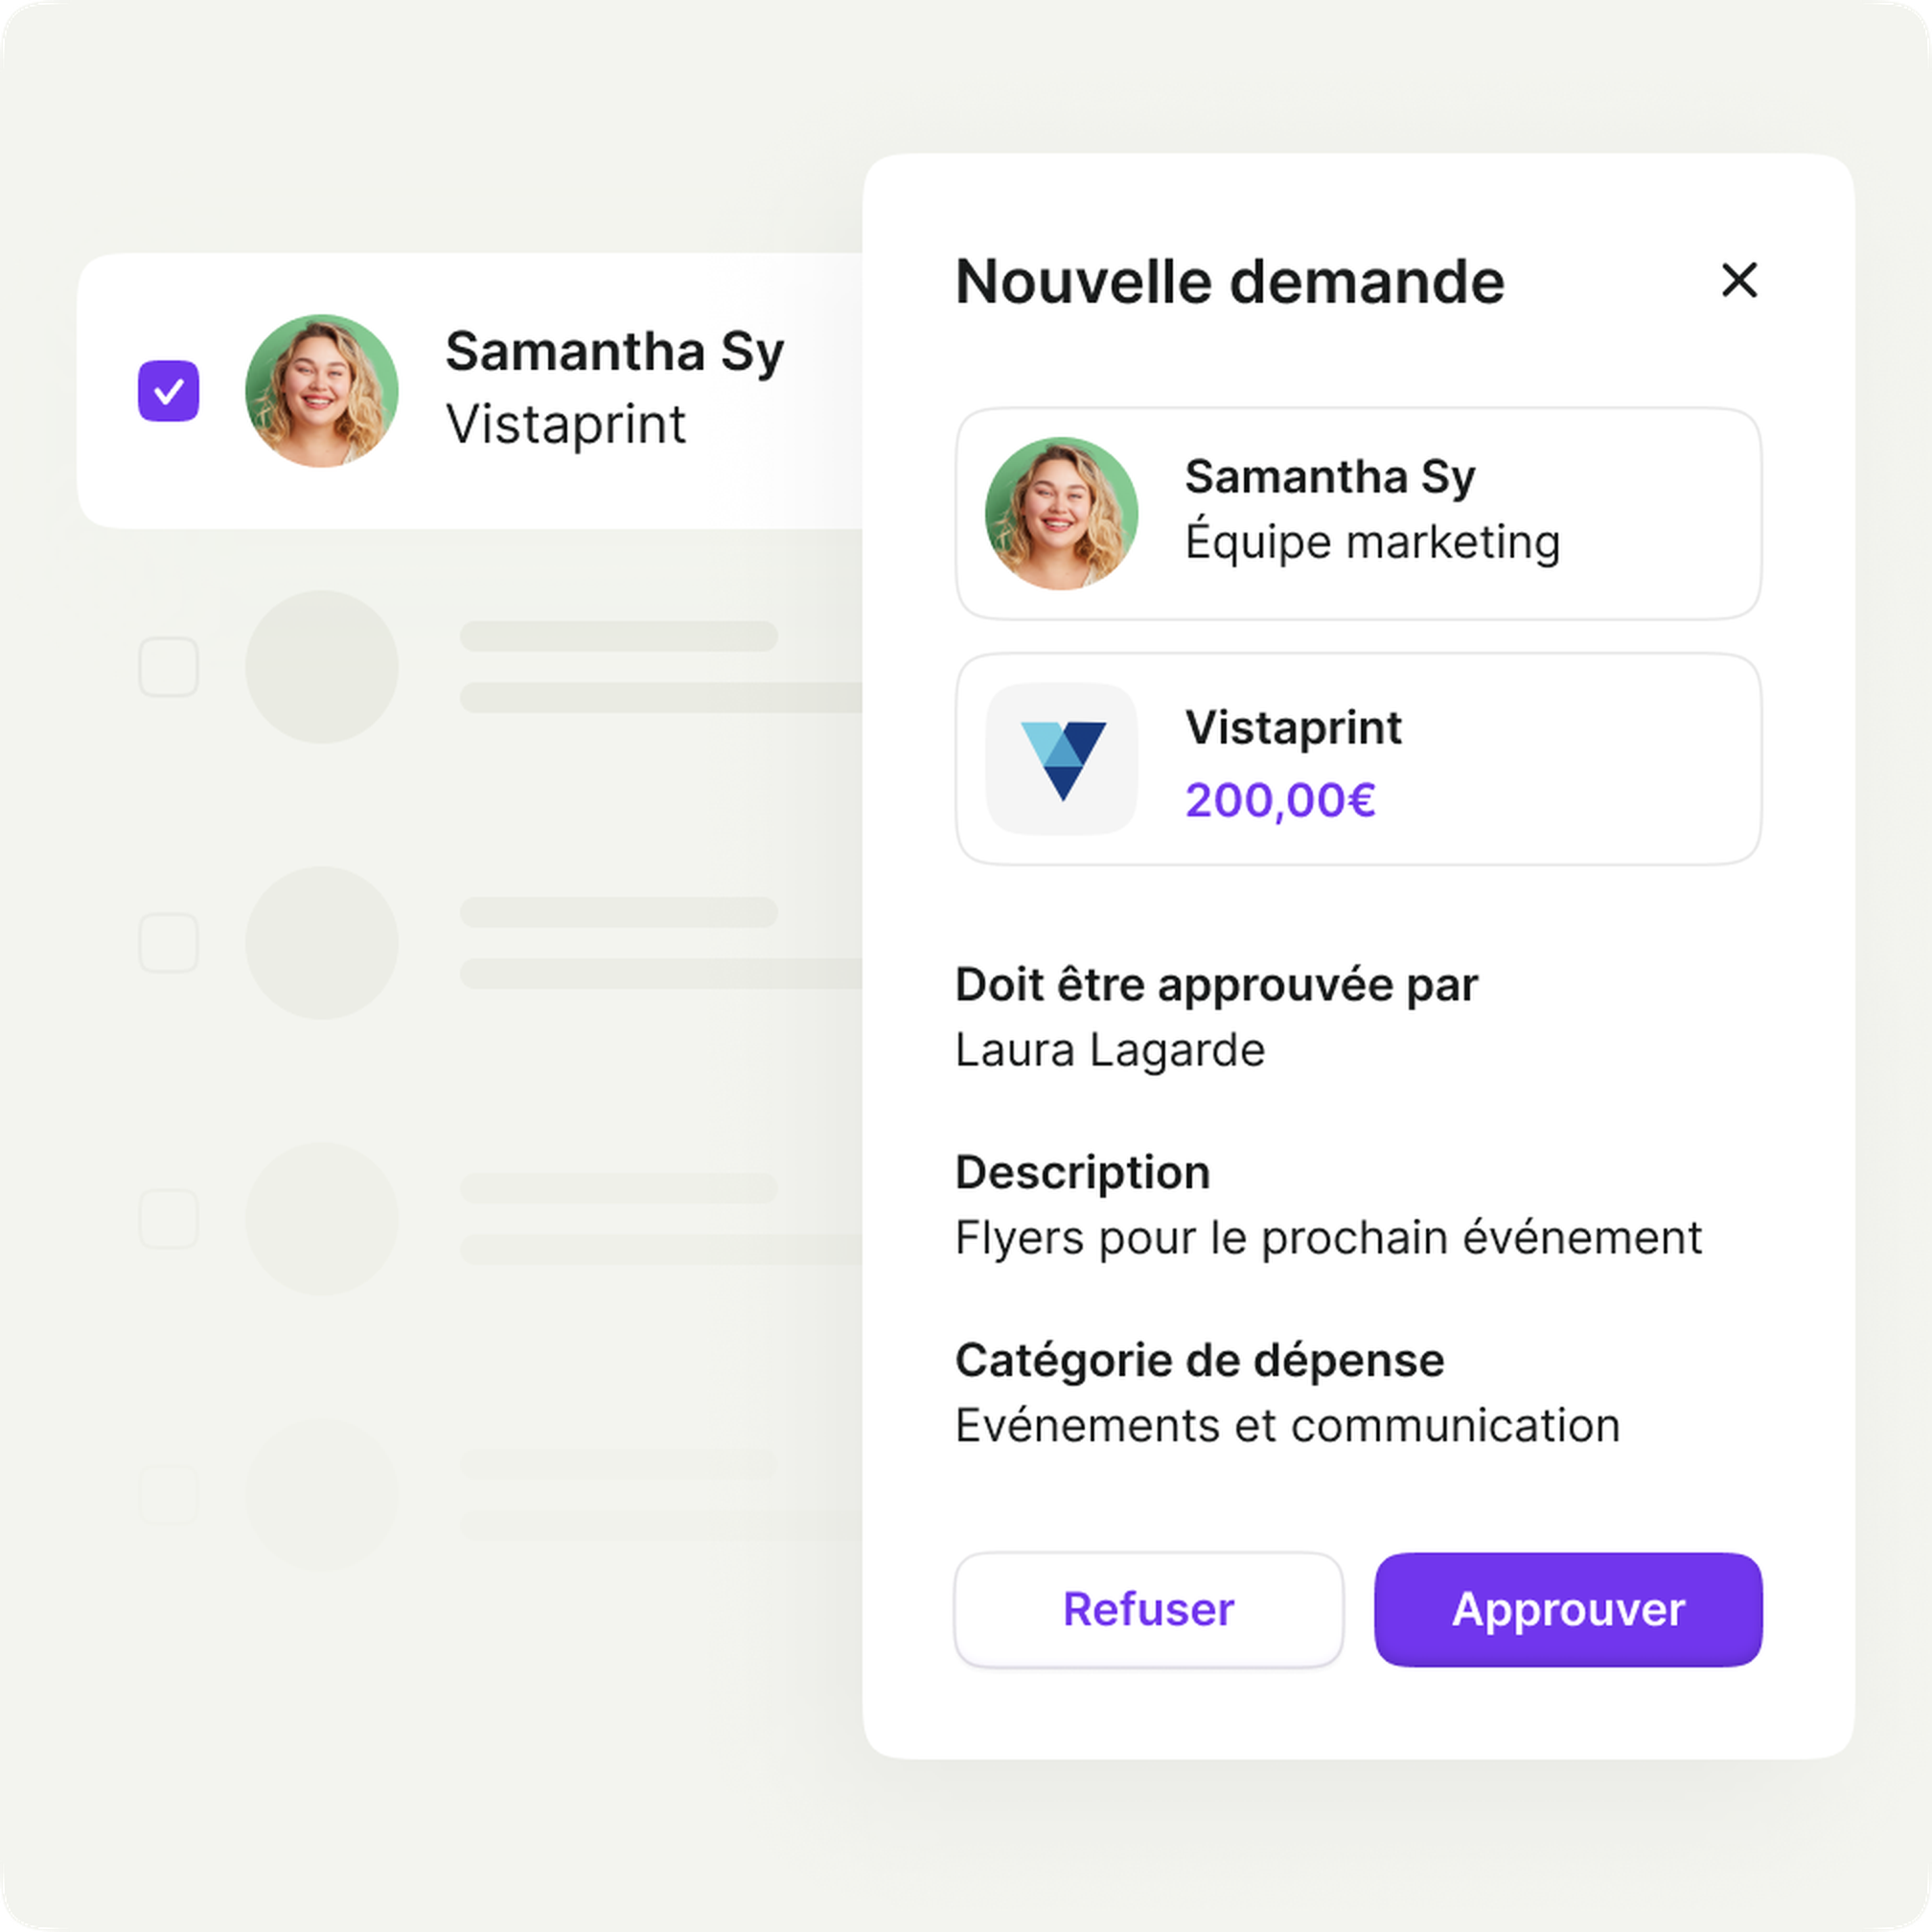Screen dimensions: 1932x1932
Task: Click Samantha Sy's avatar in request panel
Action: pos(1062,513)
